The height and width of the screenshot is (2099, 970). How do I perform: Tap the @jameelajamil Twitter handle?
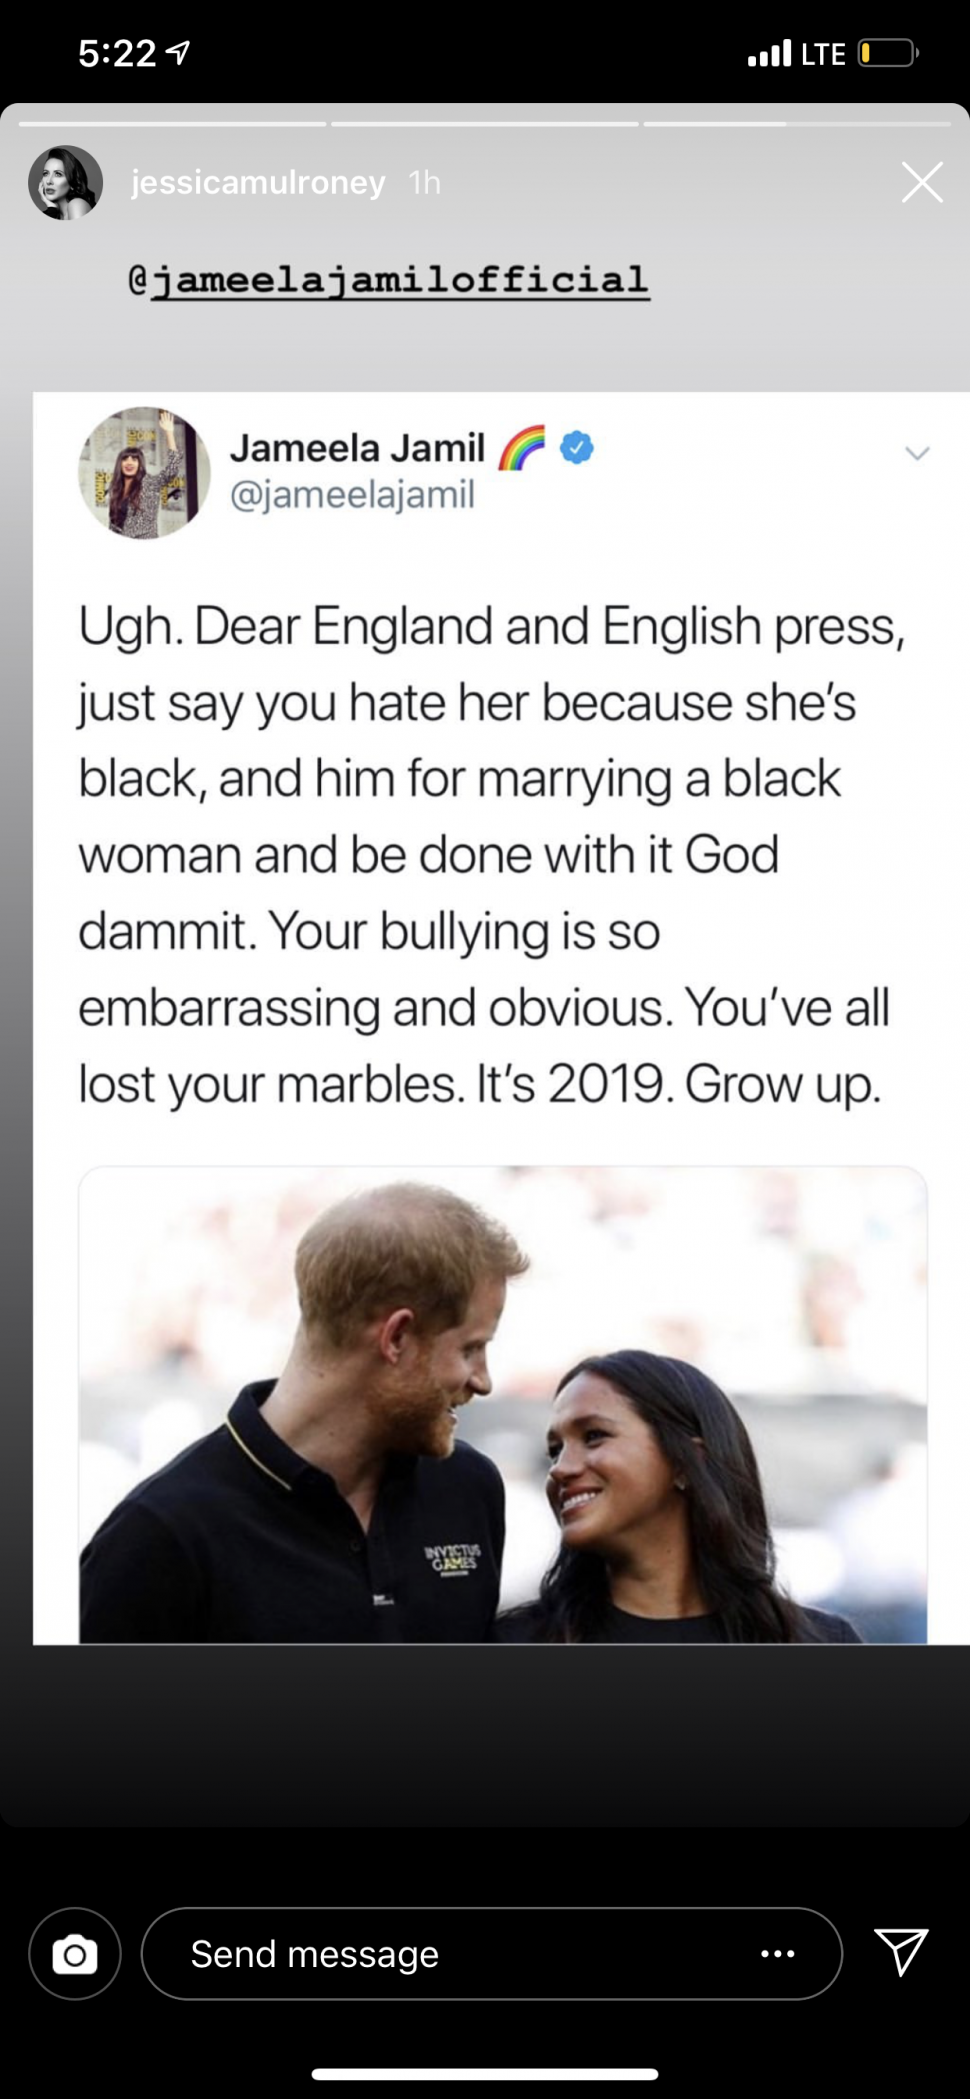352,494
